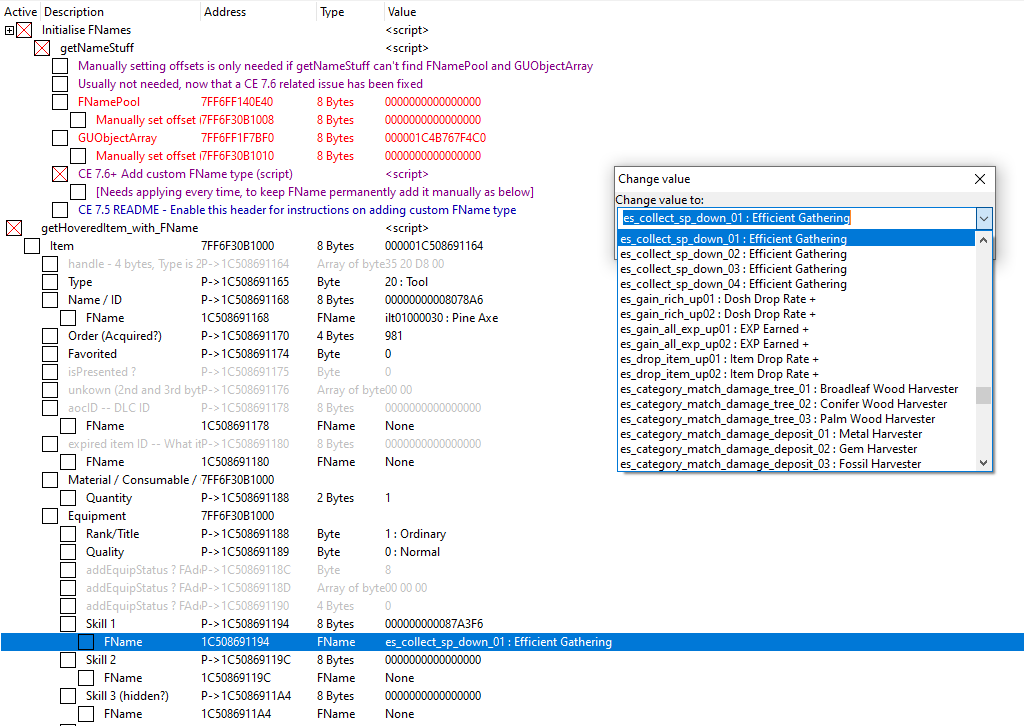Click the dropdown list scrollbar thumb
Screen dimensions: 1024x726
[x=984, y=396]
